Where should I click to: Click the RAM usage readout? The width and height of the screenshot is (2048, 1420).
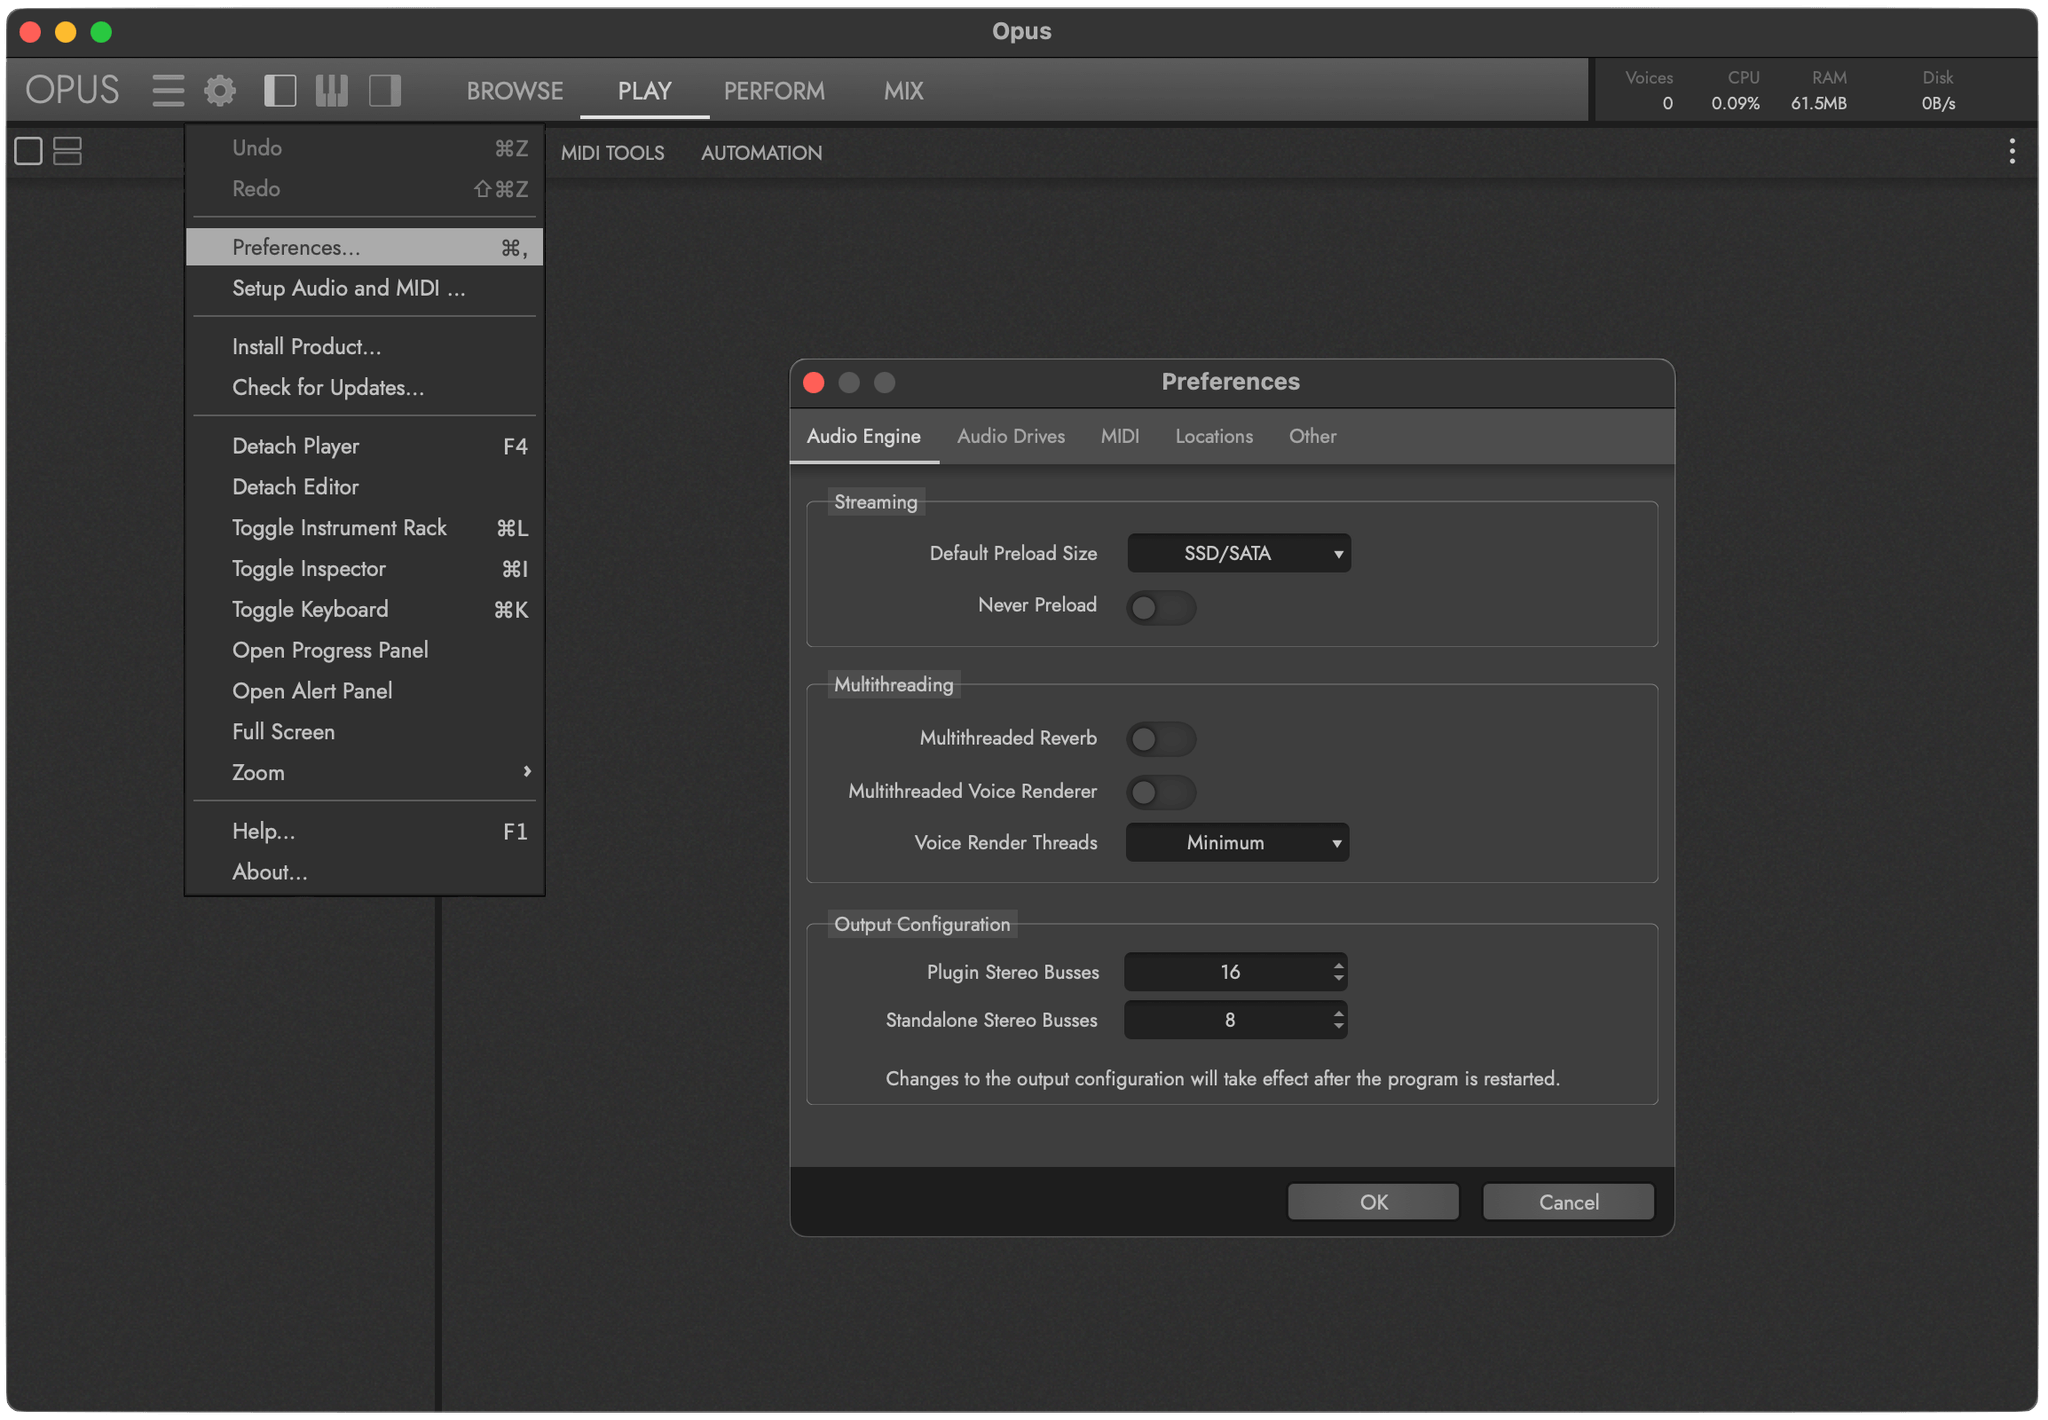click(1820, 91)
